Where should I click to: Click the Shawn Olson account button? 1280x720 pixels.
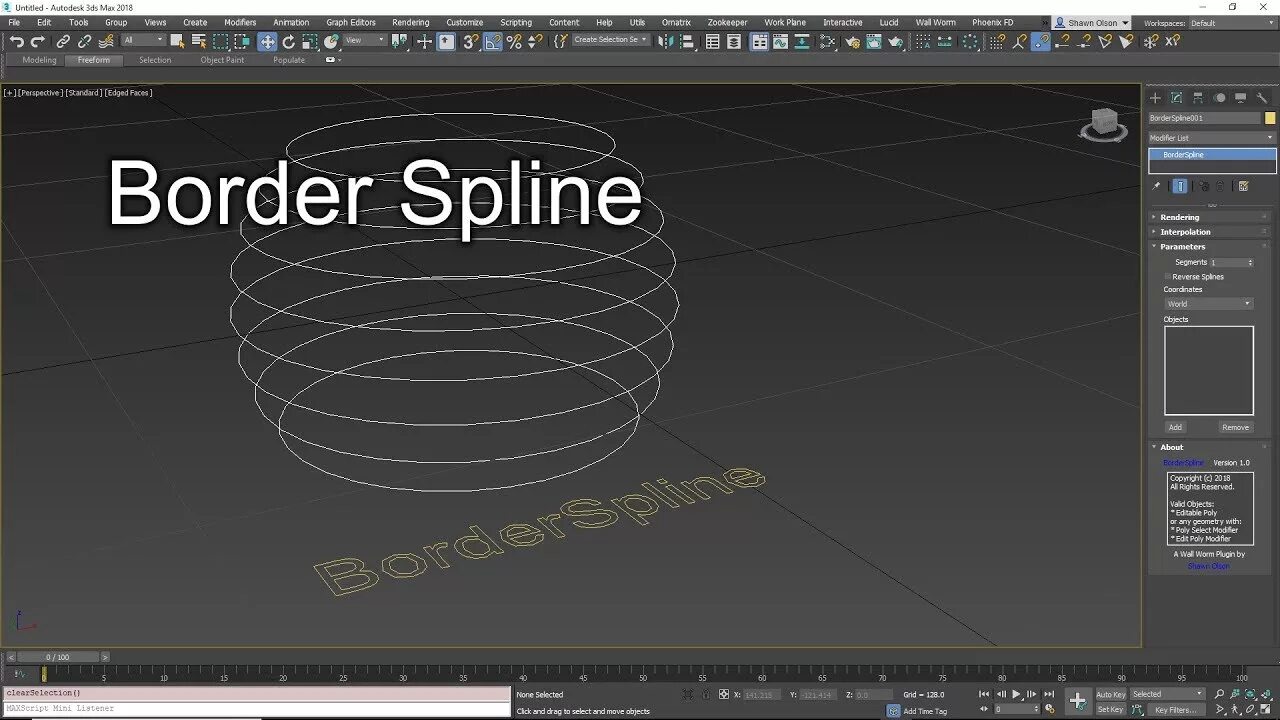pyautogui.click(x=1092, y=22)
